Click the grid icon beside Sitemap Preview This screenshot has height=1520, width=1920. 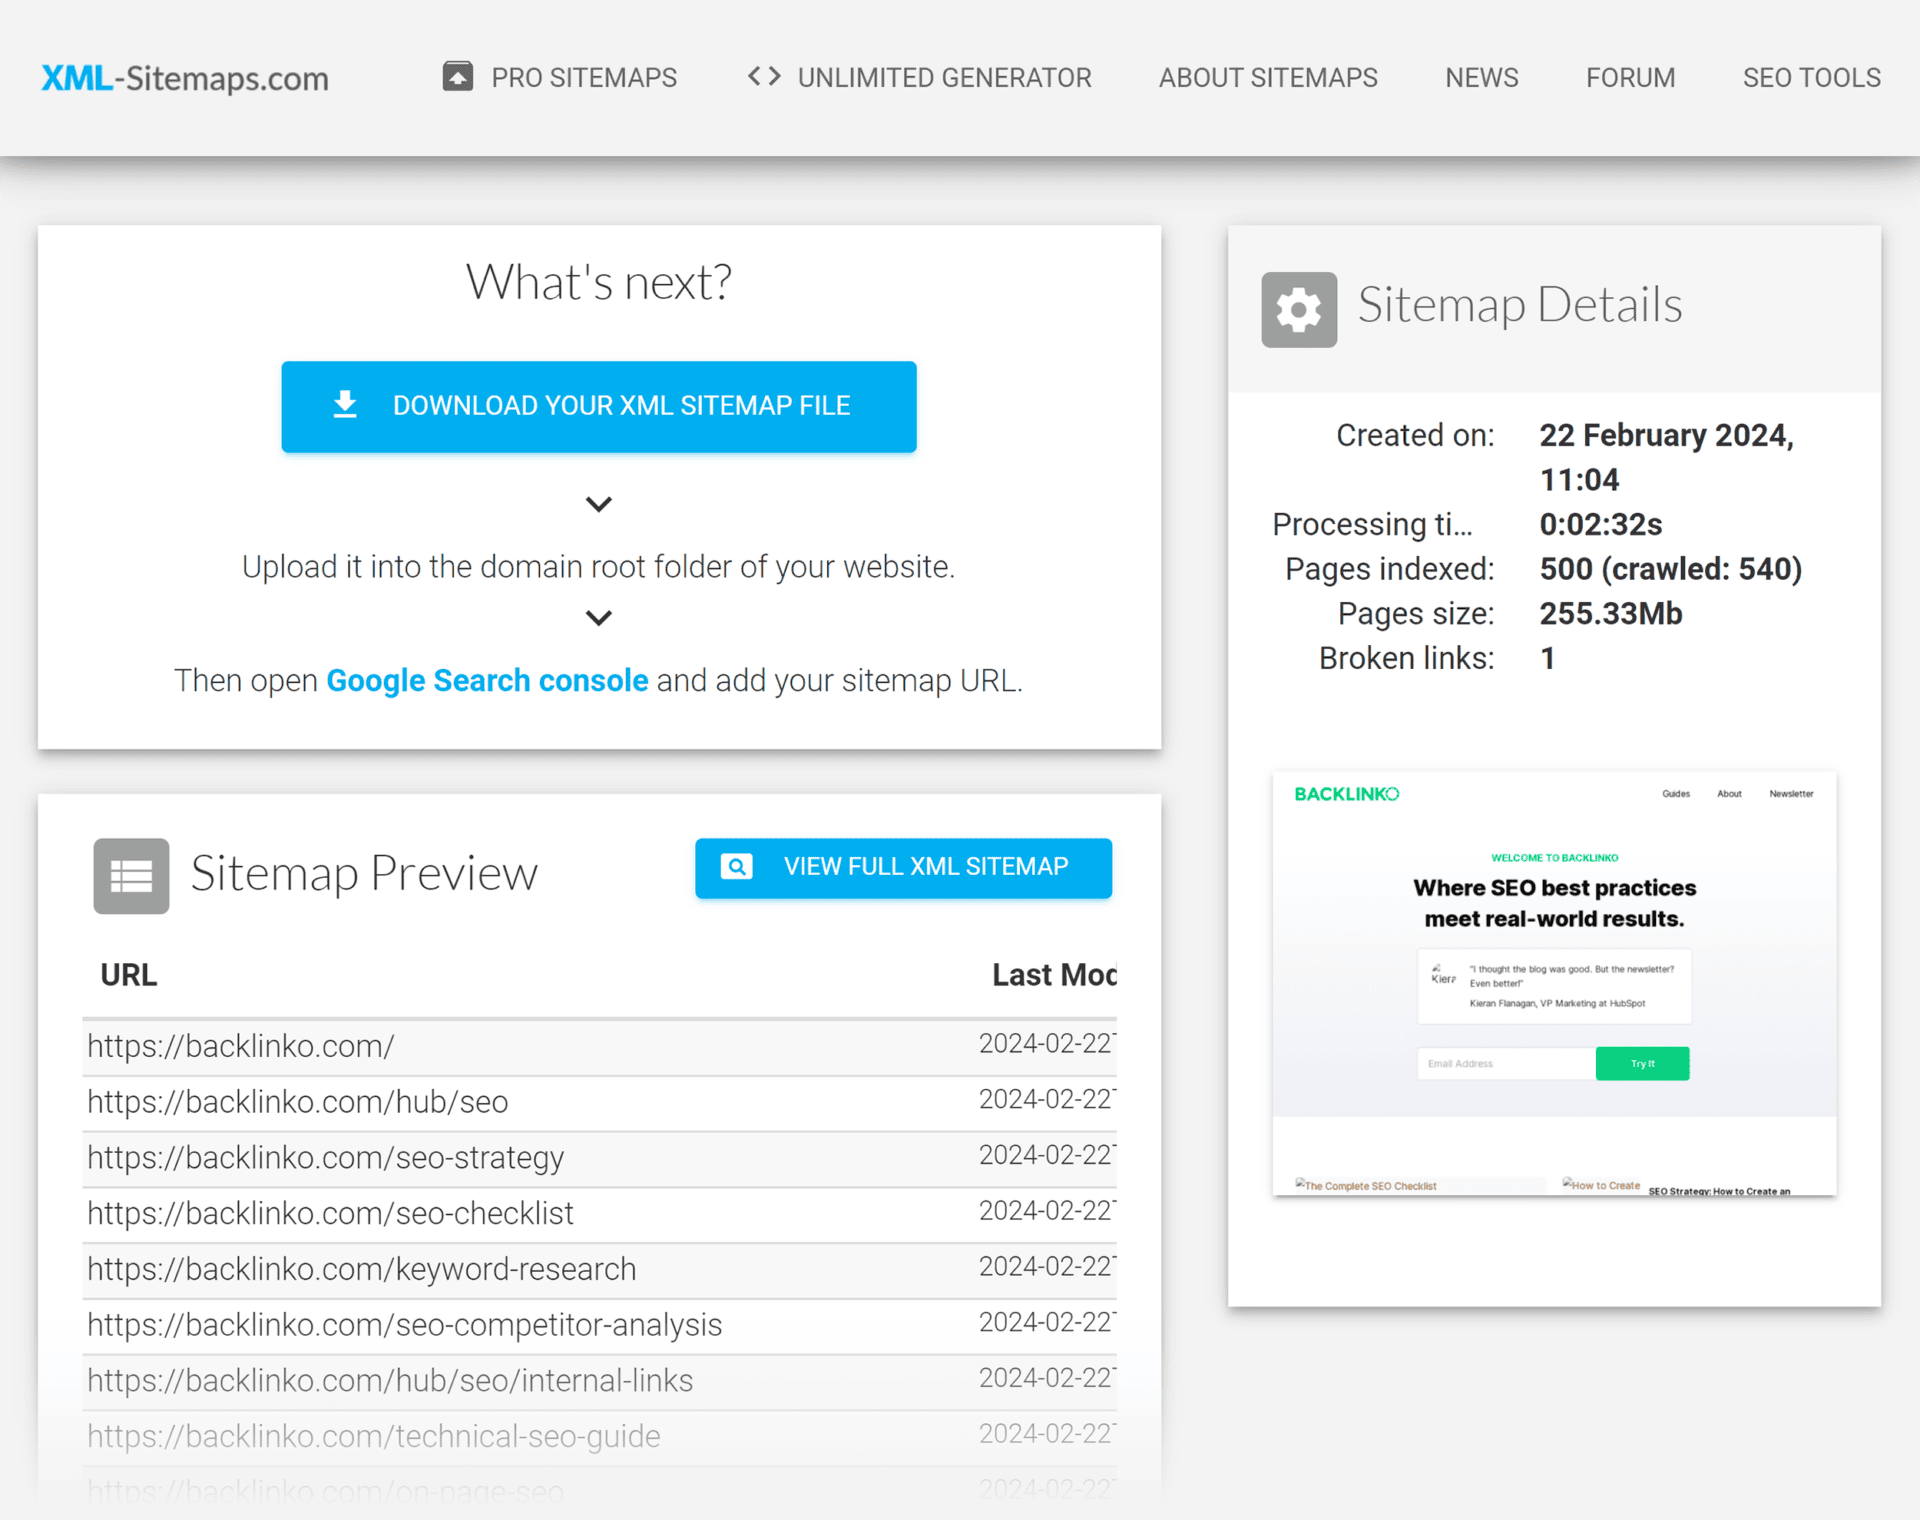pos(131,876)
